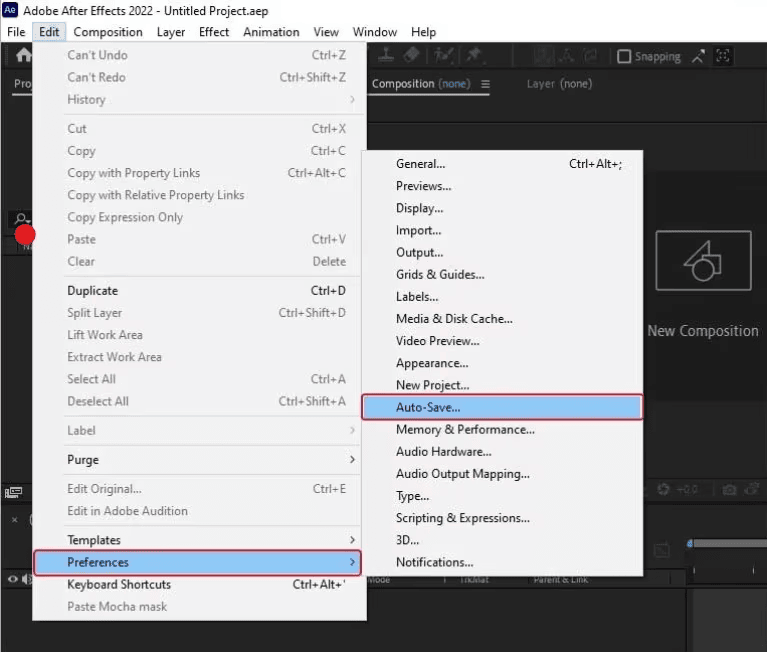
Task: Select the Roto Brush tool
Action: (x=444, y=55)
